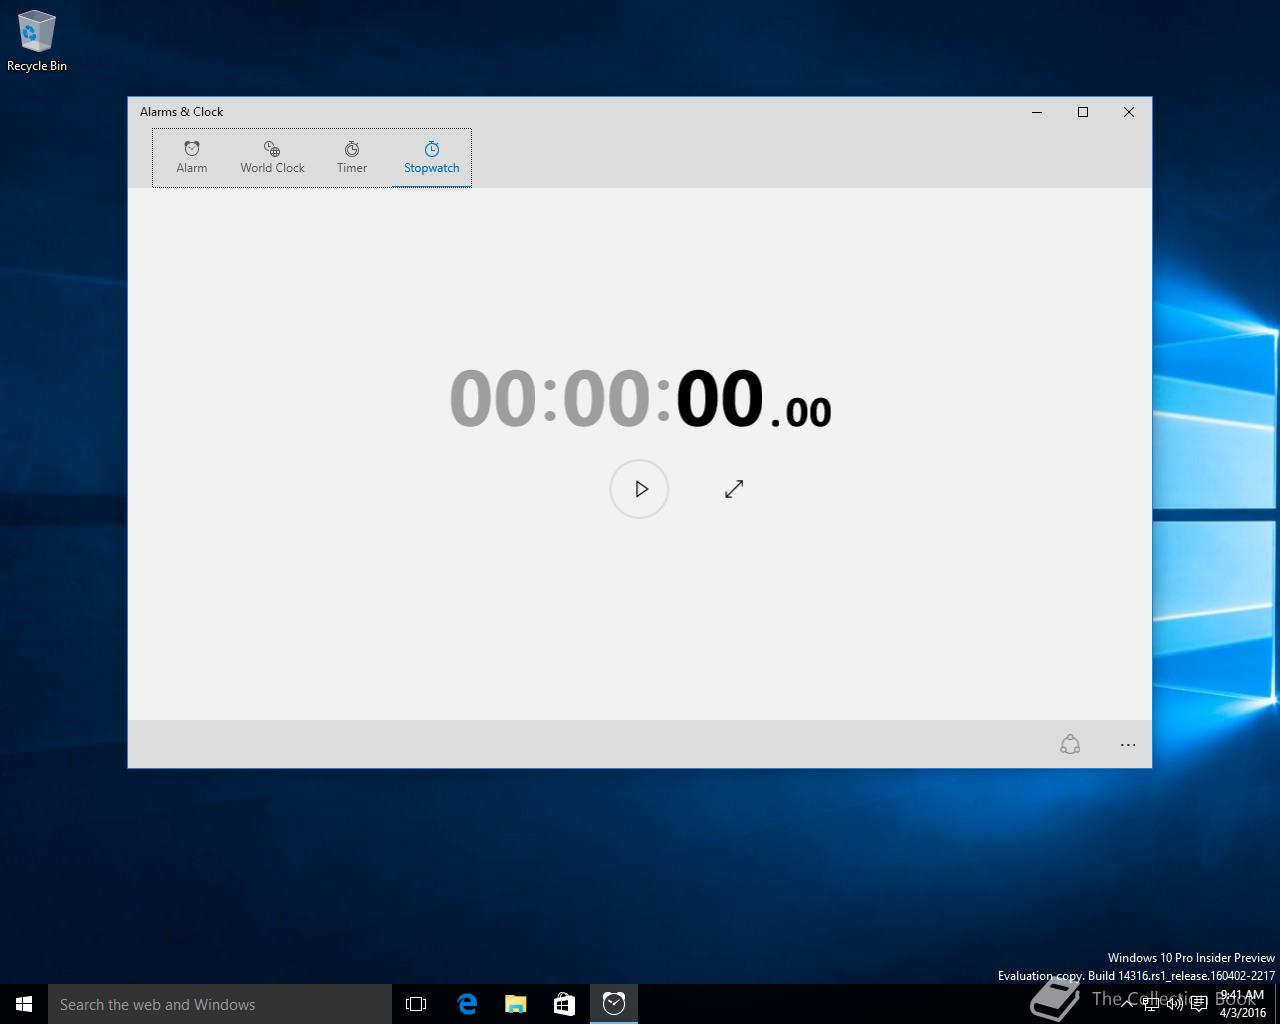Click the Alarms & Clock taskbar icon
This screenshot has width=1280, height=1024.
point(614,1004)
